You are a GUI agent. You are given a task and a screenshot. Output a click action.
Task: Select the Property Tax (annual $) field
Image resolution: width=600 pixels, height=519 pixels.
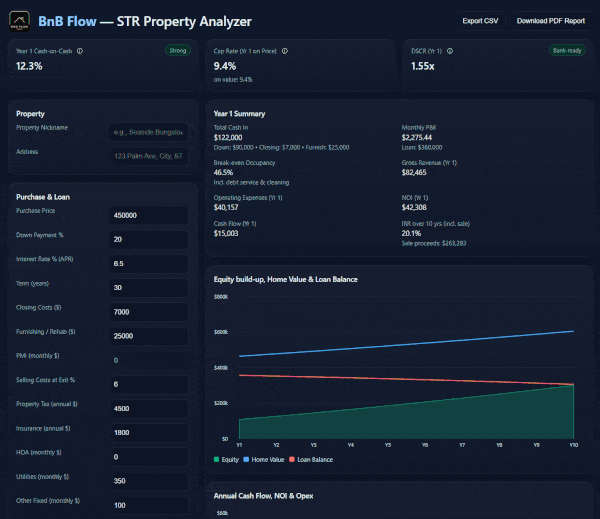[x=148, y=409]
